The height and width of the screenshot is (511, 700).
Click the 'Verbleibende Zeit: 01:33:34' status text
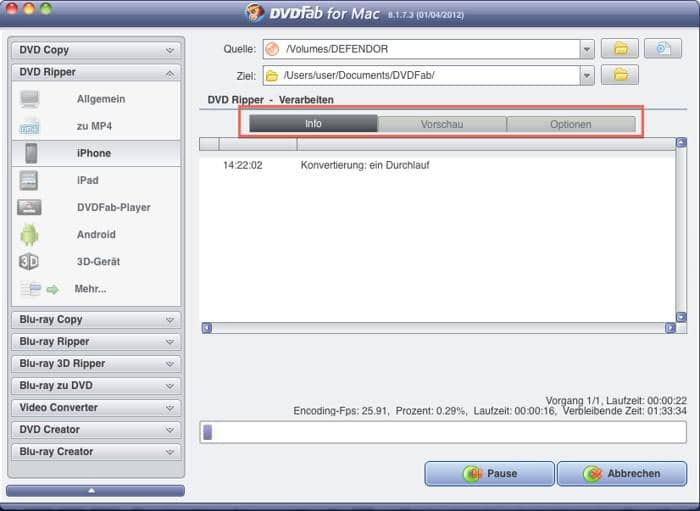coord(625,411)
